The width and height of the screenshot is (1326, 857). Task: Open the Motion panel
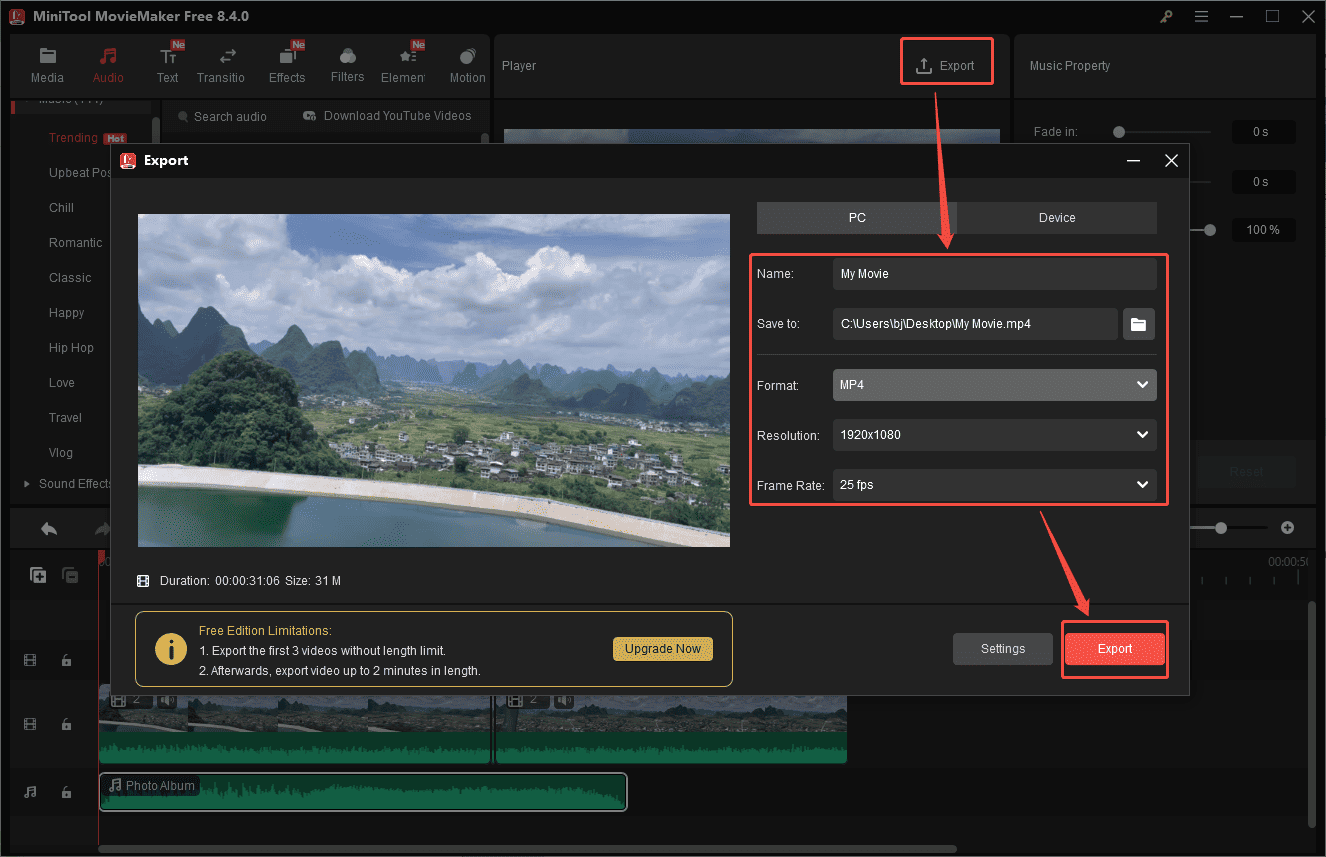tap(467, 64)
